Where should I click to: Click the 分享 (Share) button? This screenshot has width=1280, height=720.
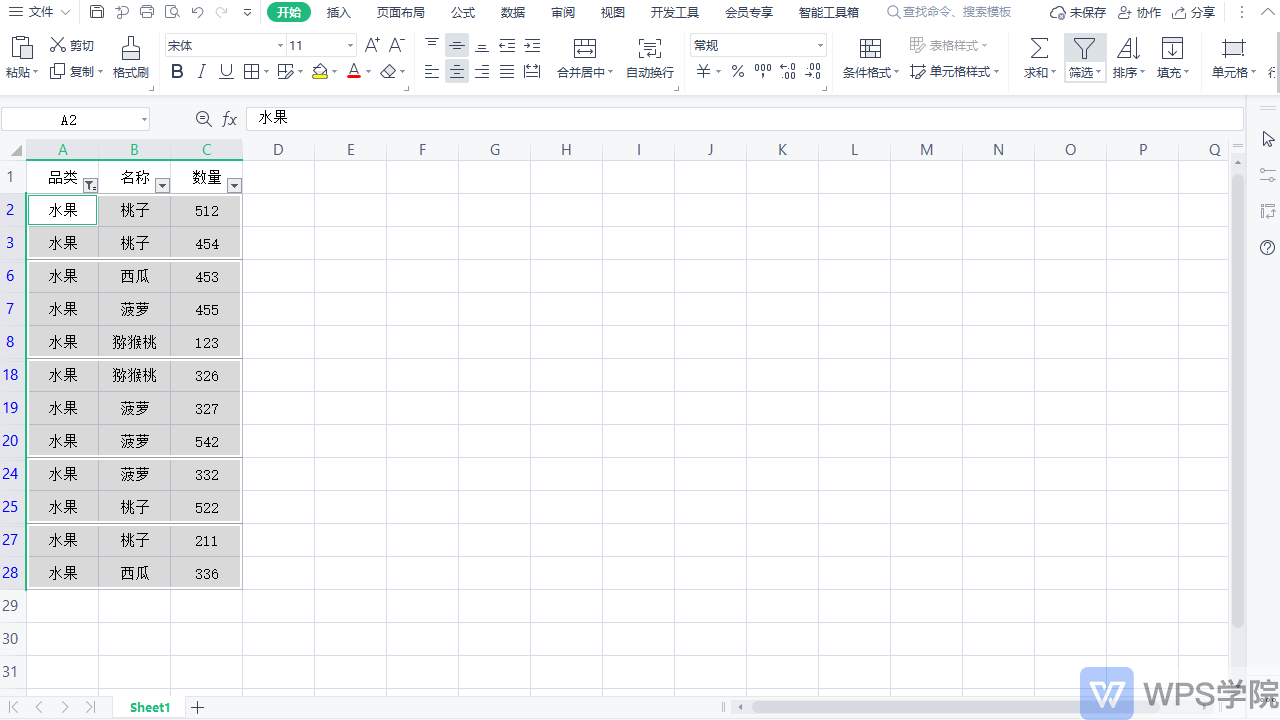click(1194, 12)
